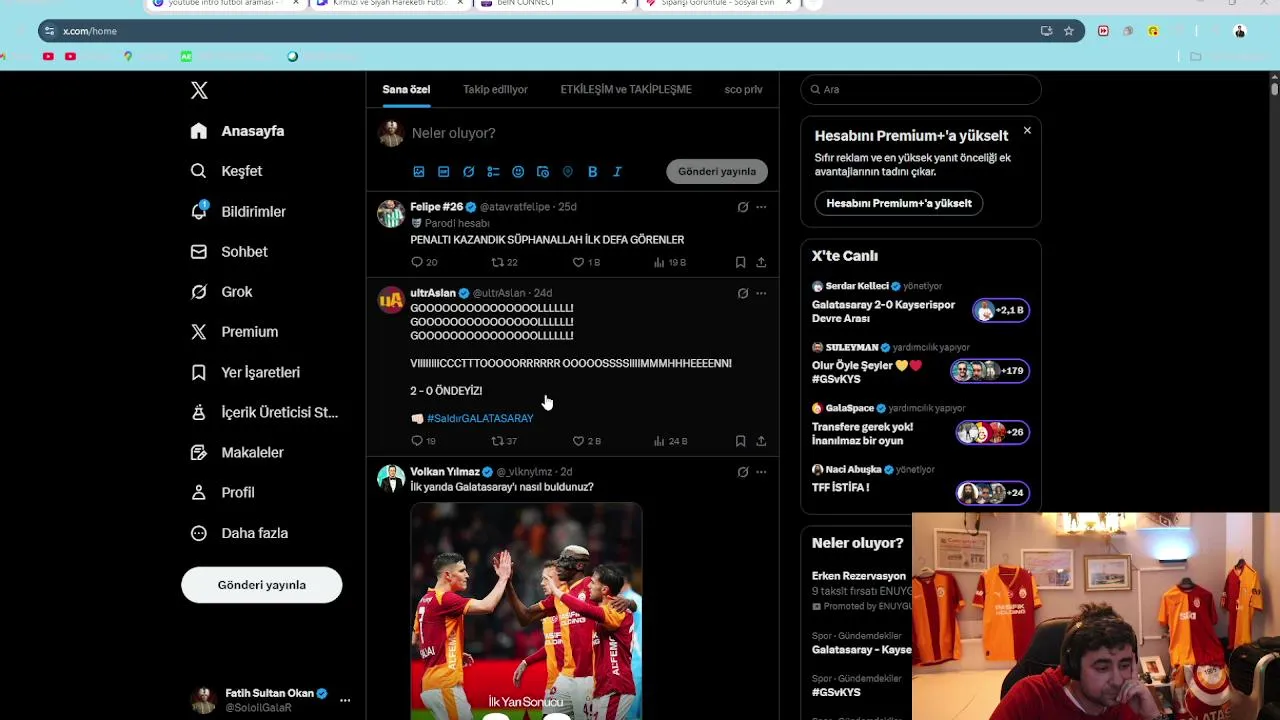Open more options on ultrAslan post
1280x720 pixels.
[761, 293]
